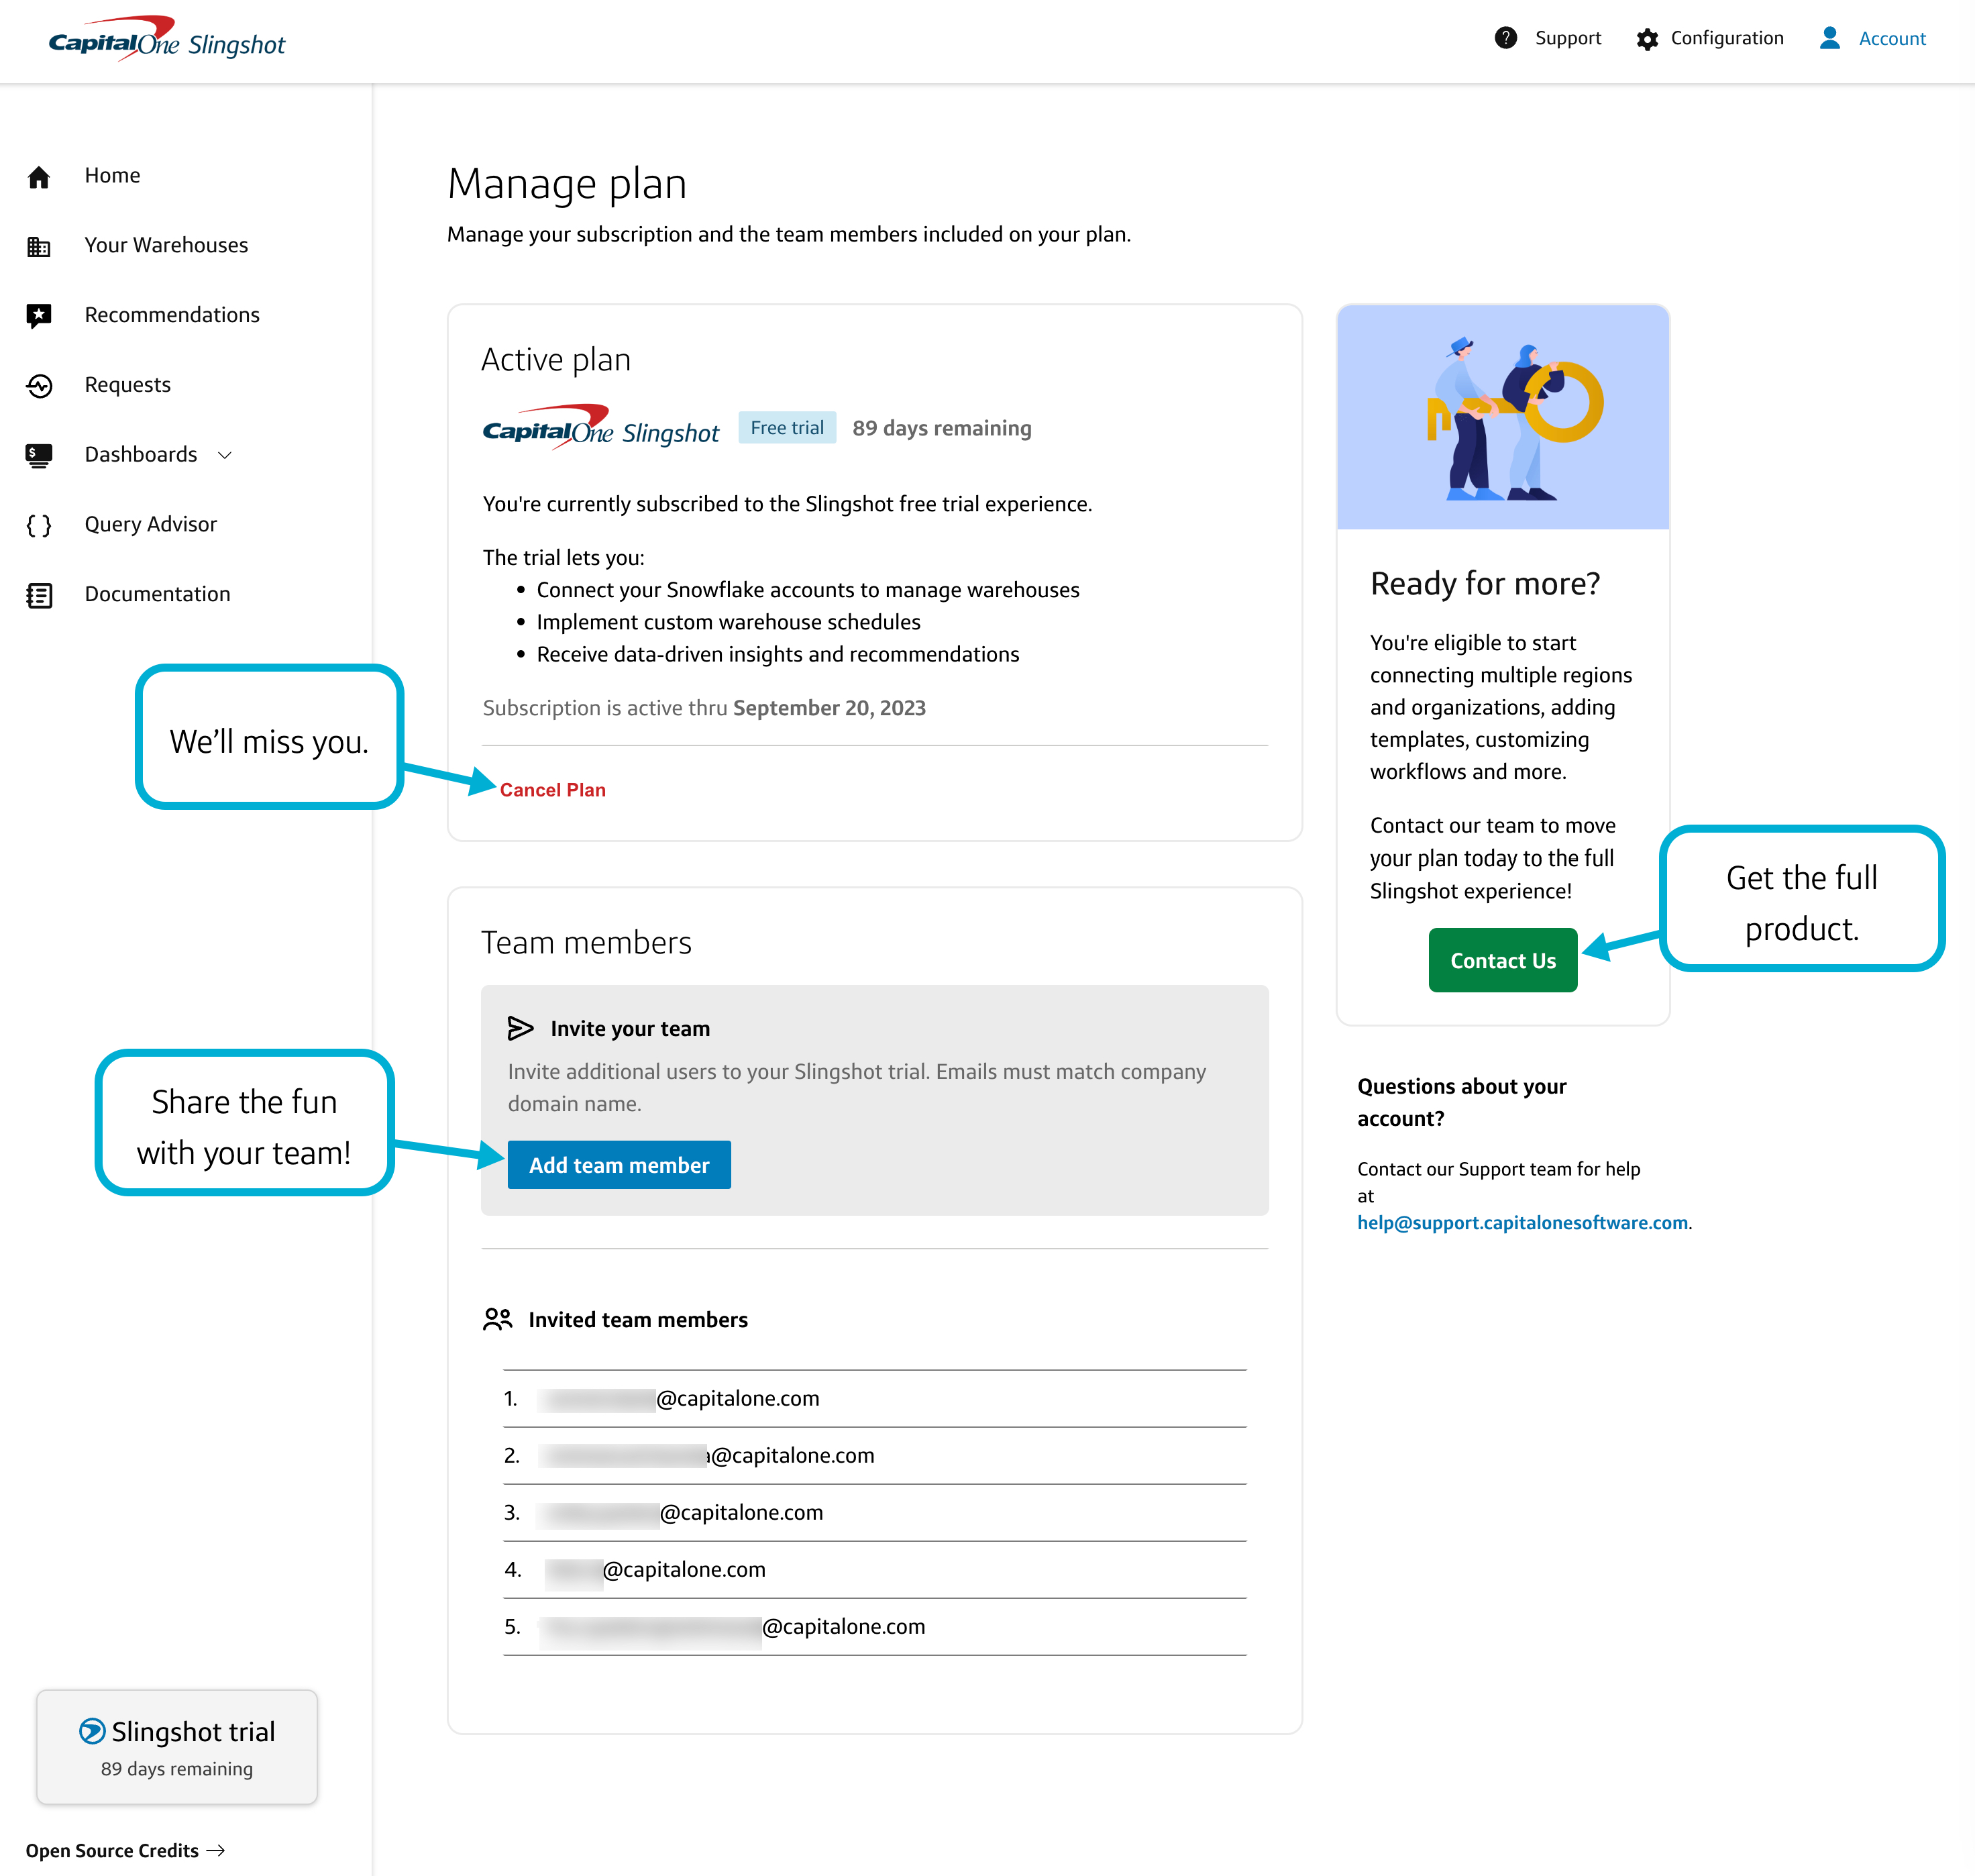The width and height of the screenshot is (1975, 1876).
Task: Click the 'Manage plan' page heading
Action: click(567, 184)
